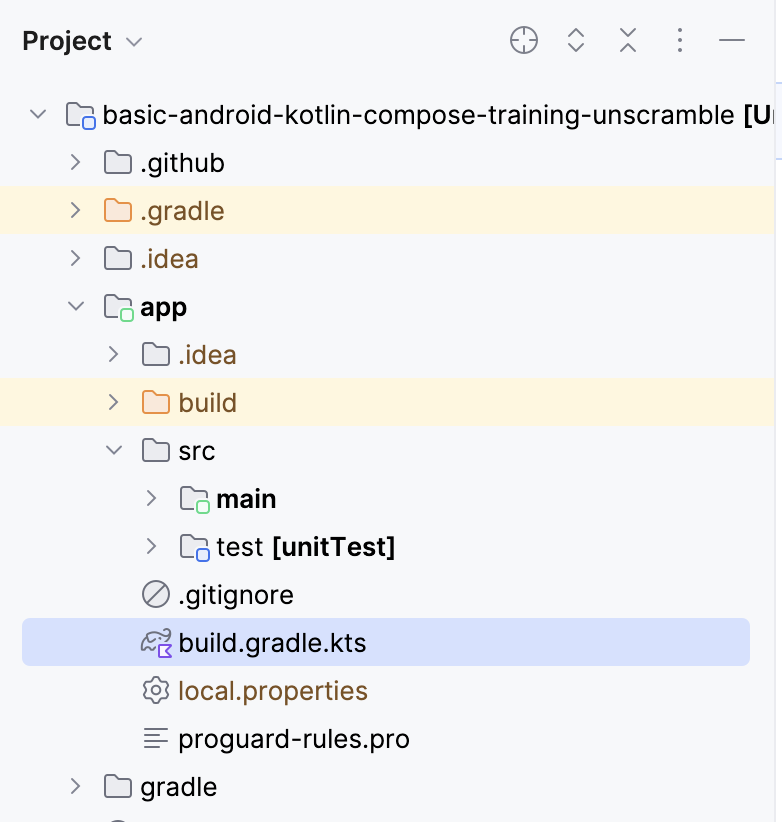Click the proguard-rules.pro text file icon
Viewport: 782px width, 822px height.
coord(156,738)
